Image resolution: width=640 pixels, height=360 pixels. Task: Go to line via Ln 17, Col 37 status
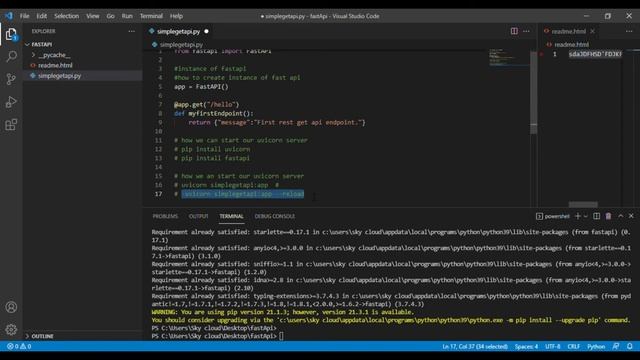[475, 347]
